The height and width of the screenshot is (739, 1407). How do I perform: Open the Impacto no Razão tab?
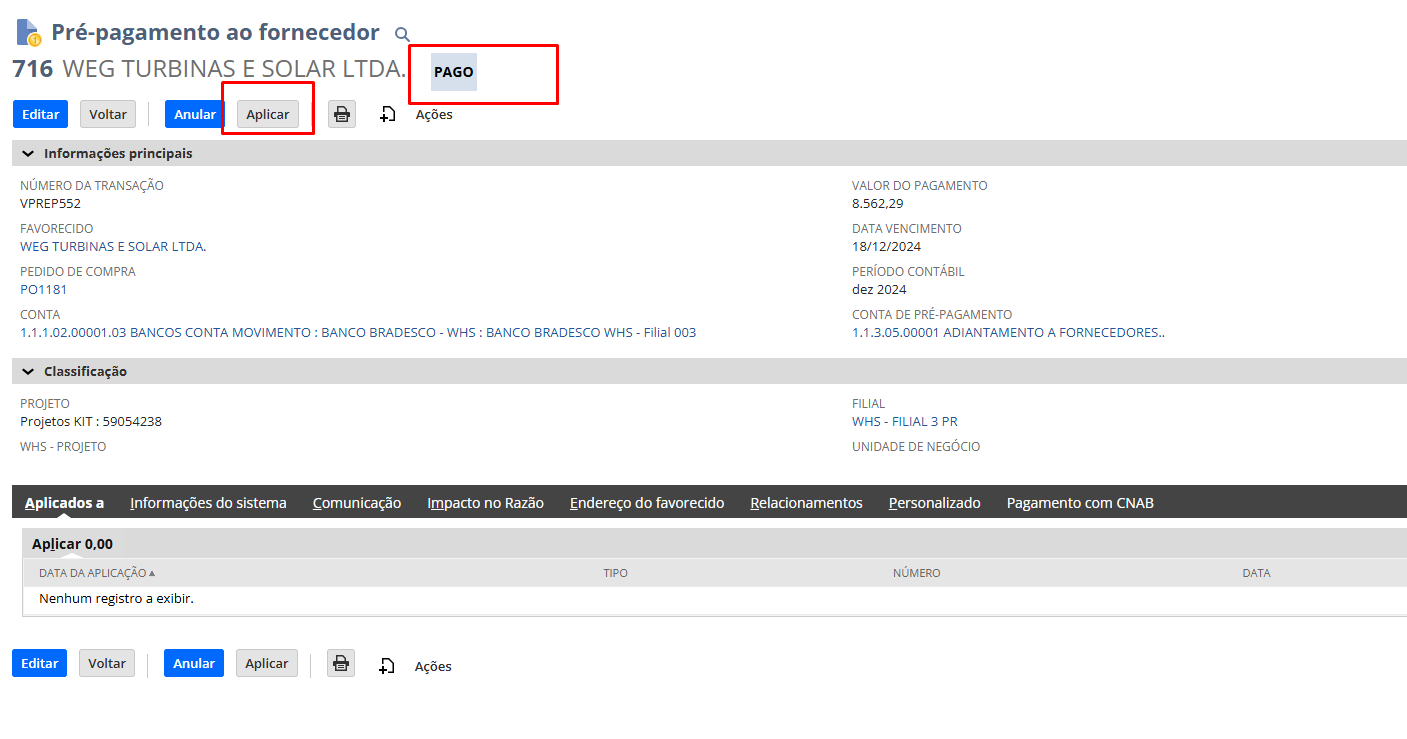(x=485, y=503)
